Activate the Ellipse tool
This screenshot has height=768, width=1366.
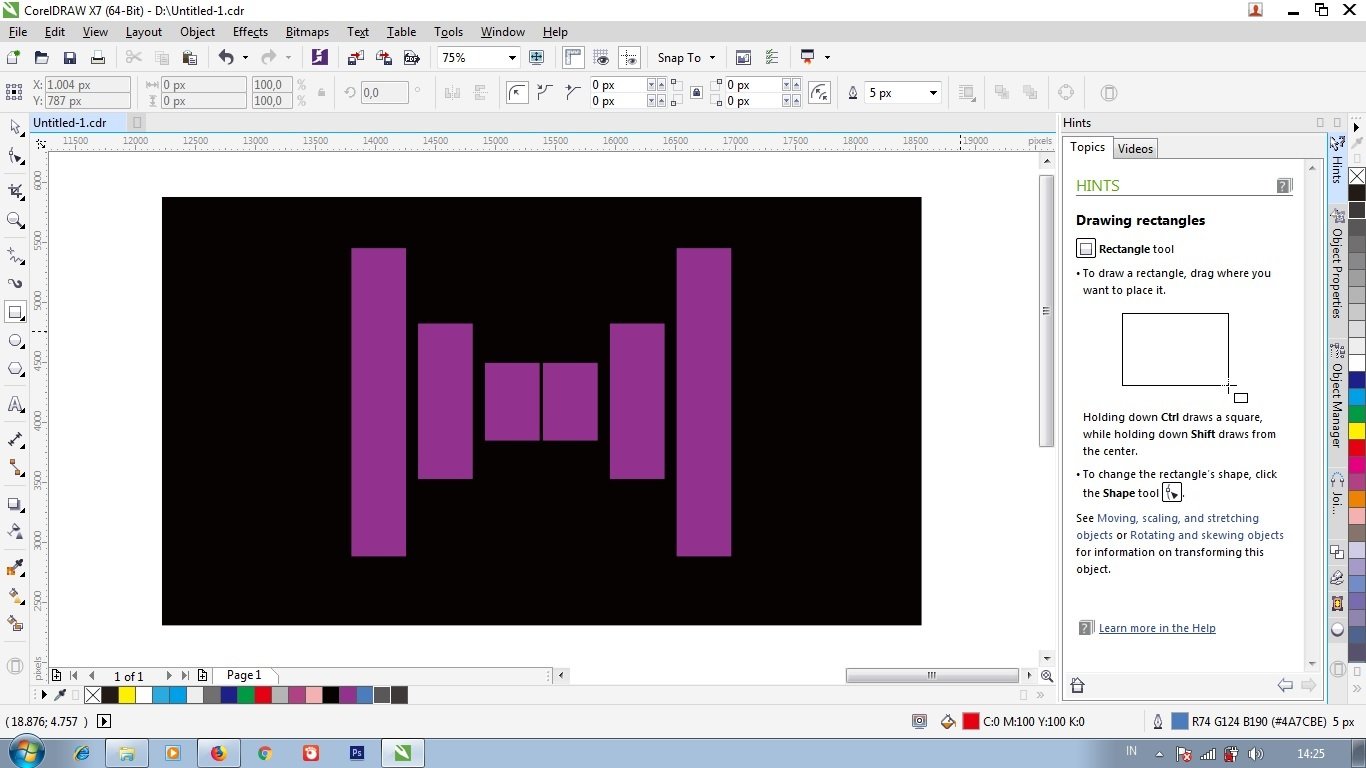tap(15, 341)
